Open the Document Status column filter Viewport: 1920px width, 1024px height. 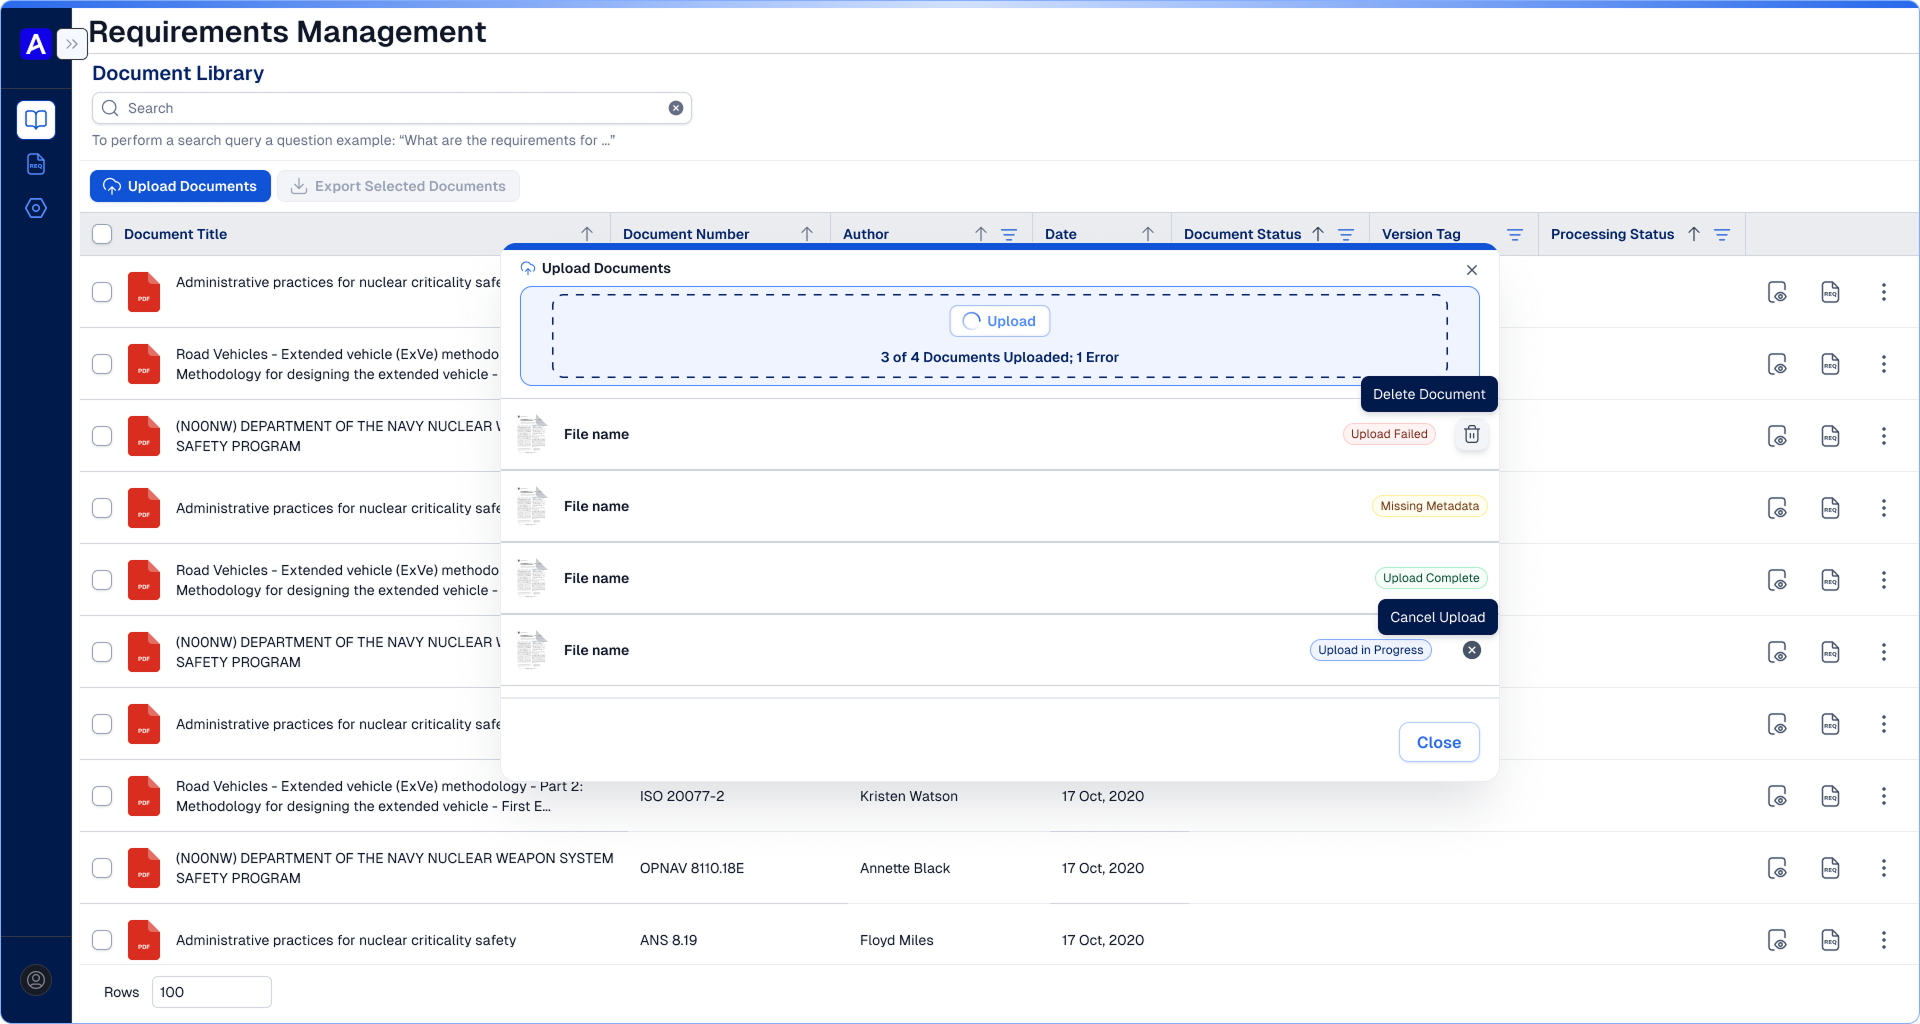point(1346,234)
